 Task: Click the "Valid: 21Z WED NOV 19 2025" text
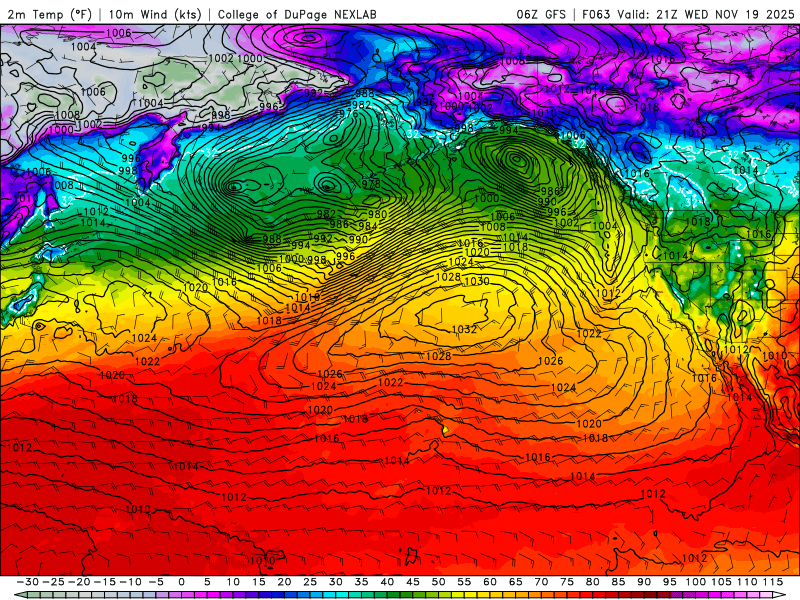(706, 14)
